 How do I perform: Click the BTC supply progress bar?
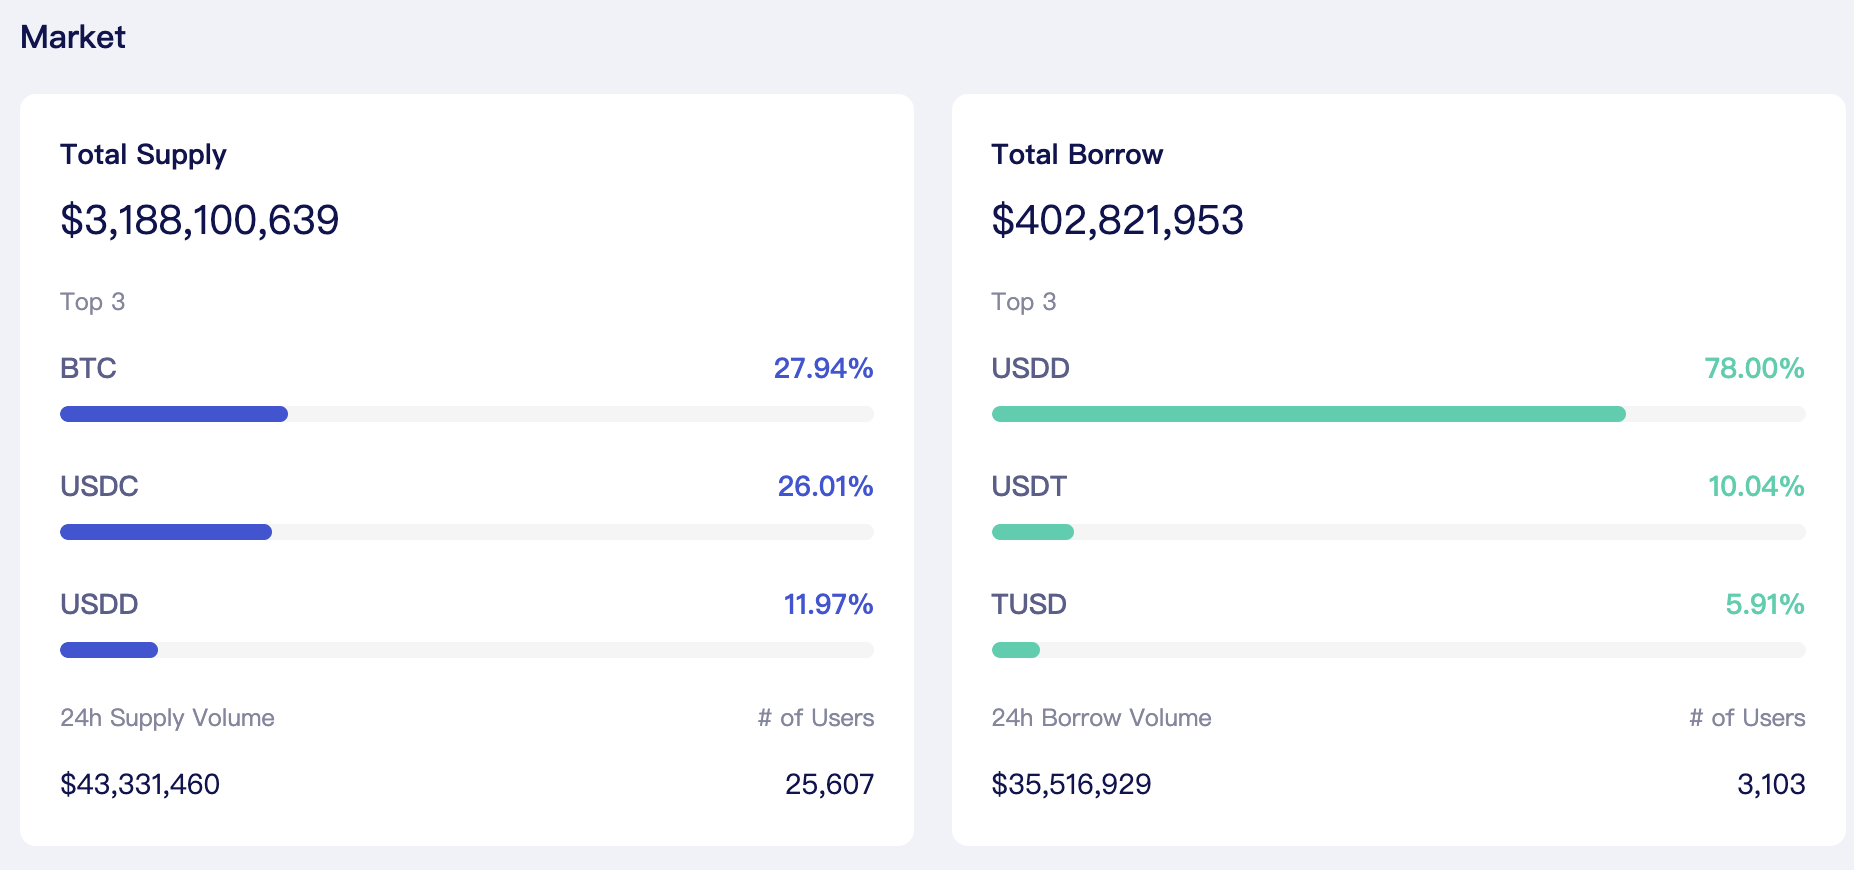(x=467, y=414)
